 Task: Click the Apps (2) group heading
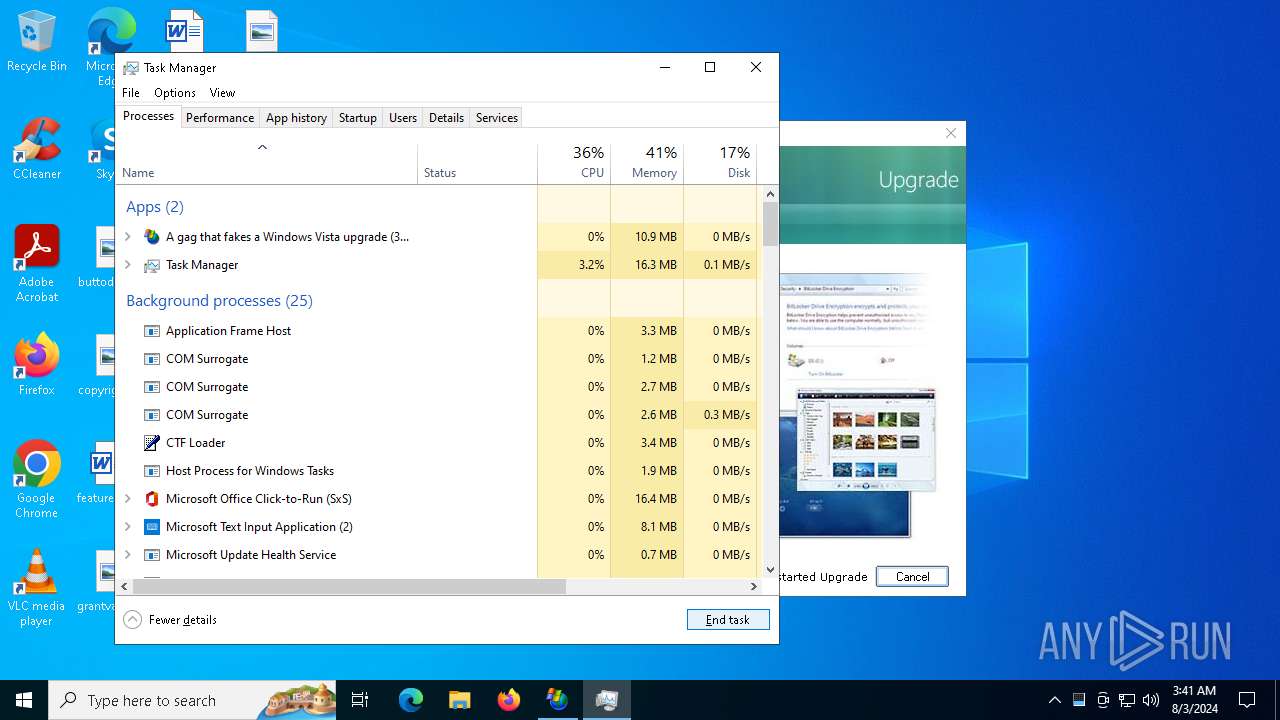(155, 207)
